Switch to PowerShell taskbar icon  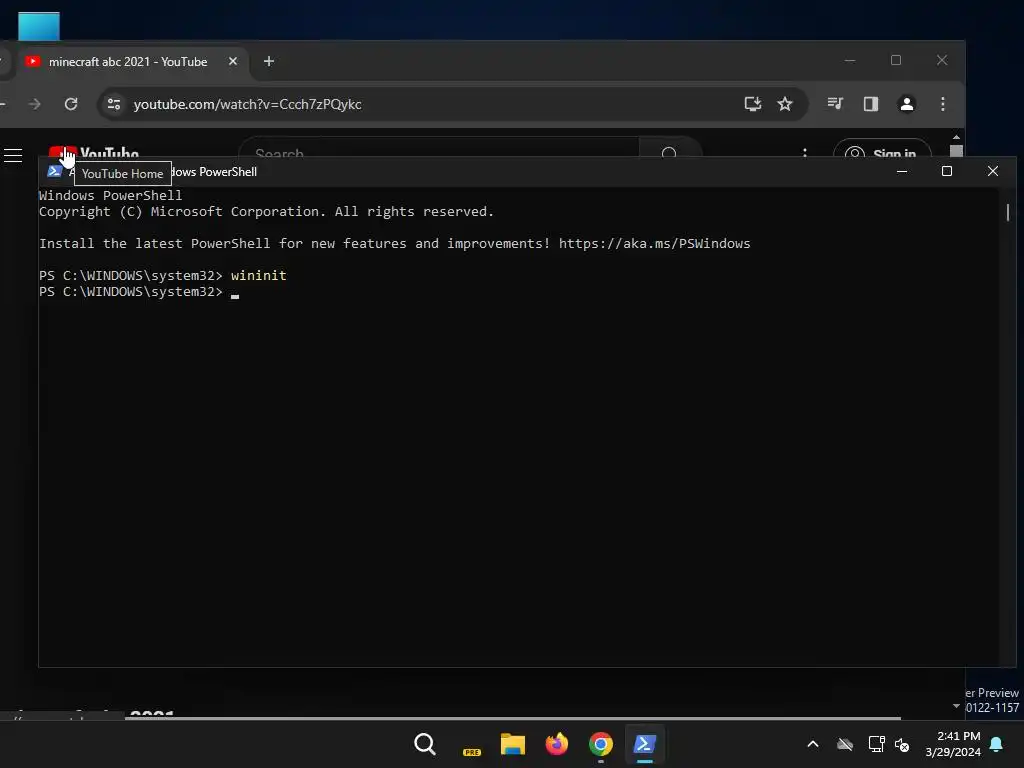click(x=645, y=744)
